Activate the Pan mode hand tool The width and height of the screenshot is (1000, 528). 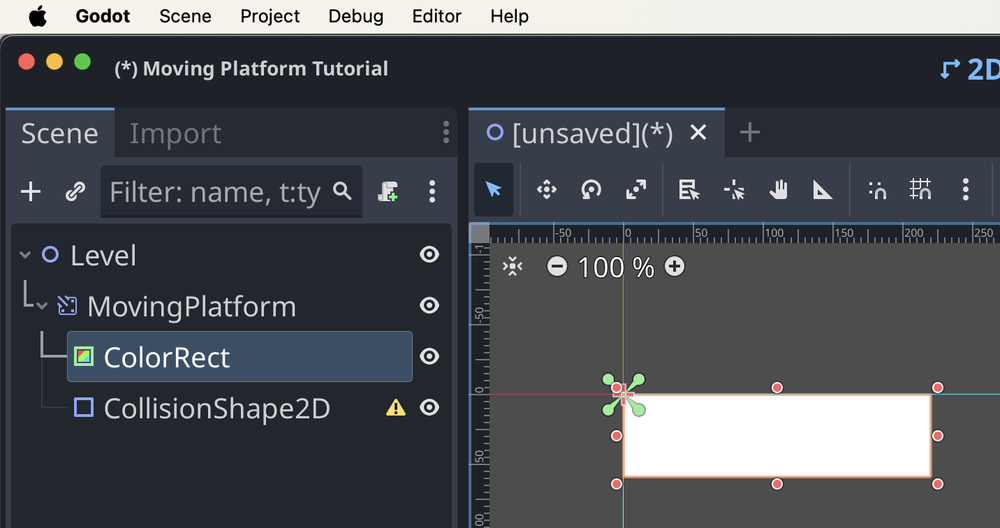pos(778,189)
